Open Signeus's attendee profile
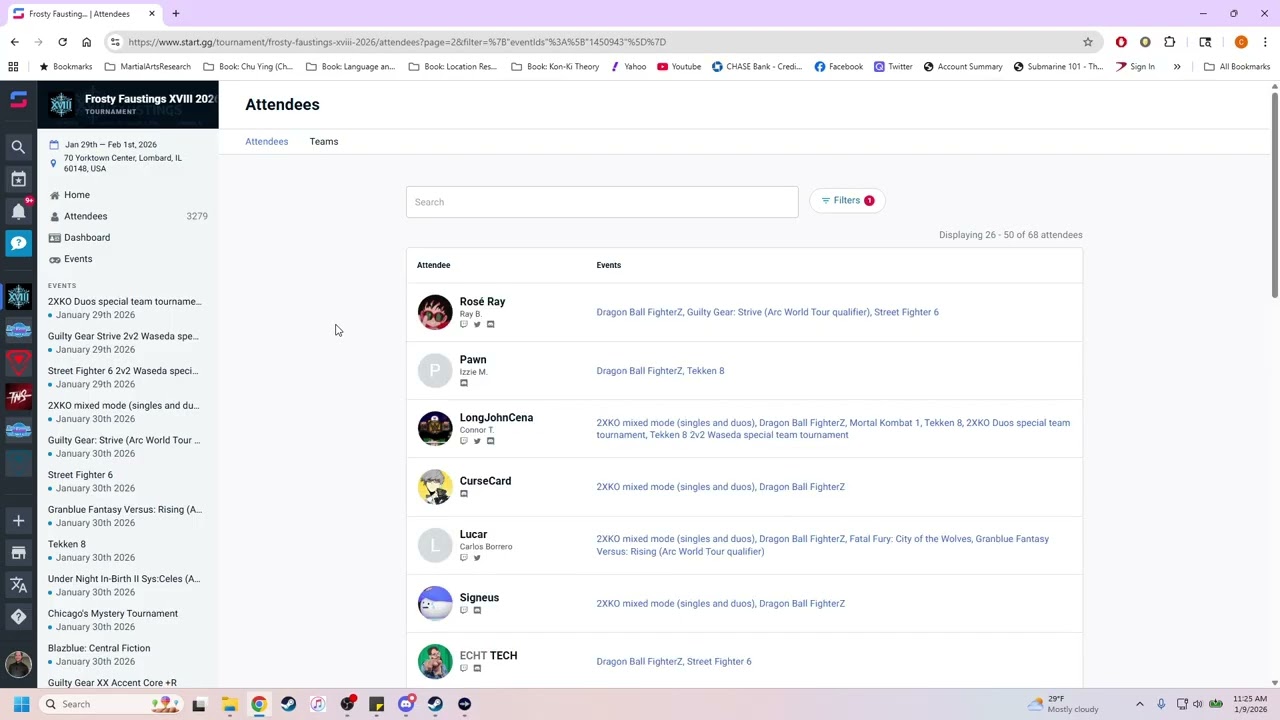 point(479,598)
